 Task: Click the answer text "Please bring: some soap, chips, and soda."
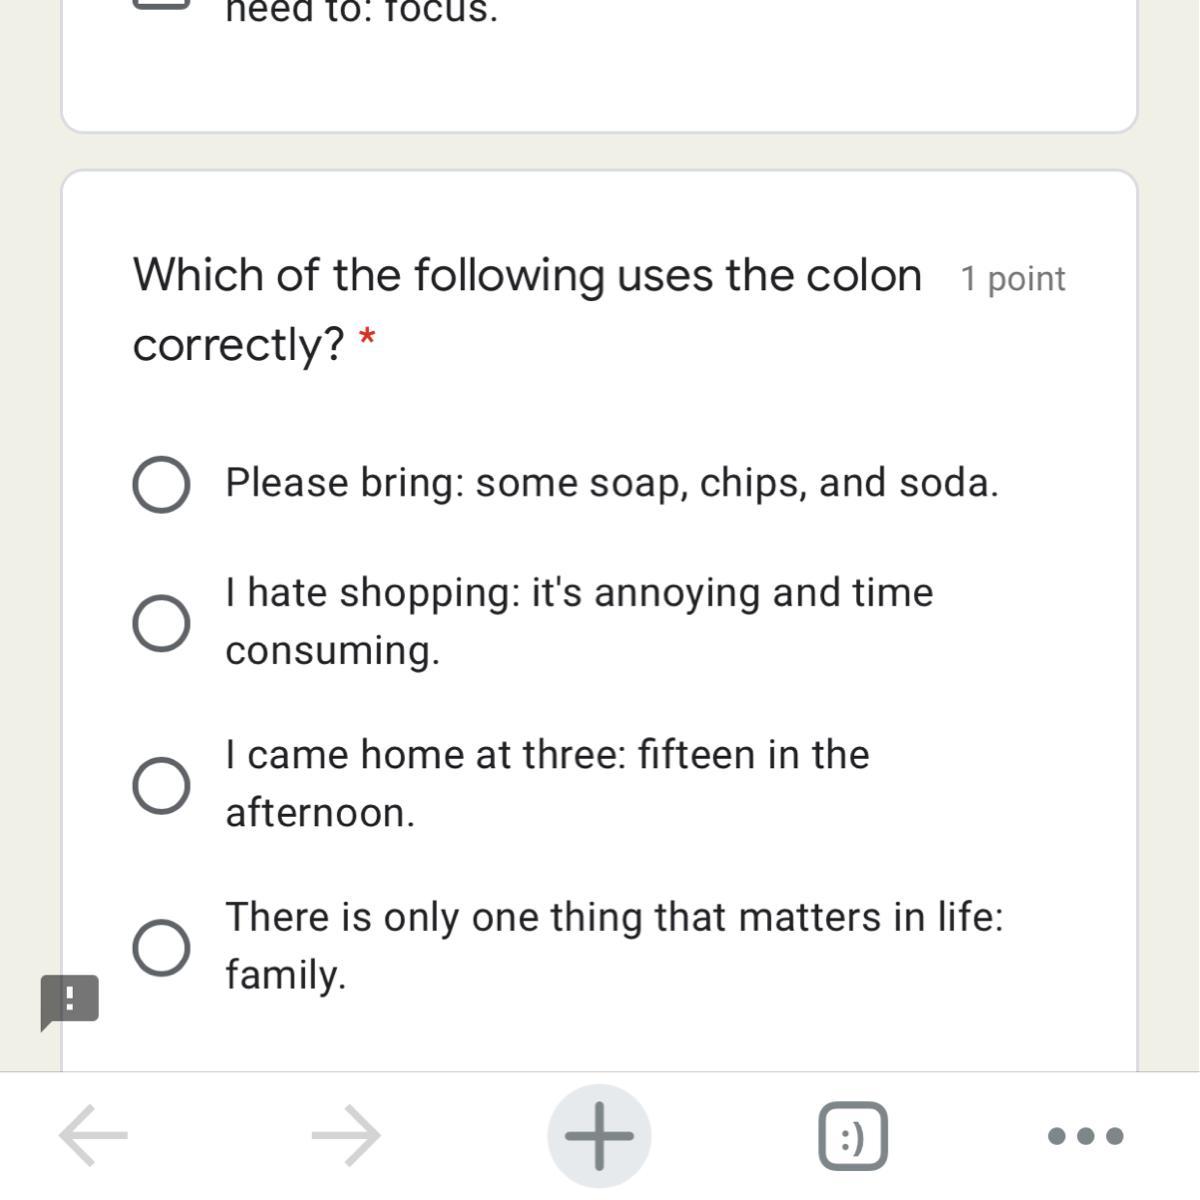(611, 483)
